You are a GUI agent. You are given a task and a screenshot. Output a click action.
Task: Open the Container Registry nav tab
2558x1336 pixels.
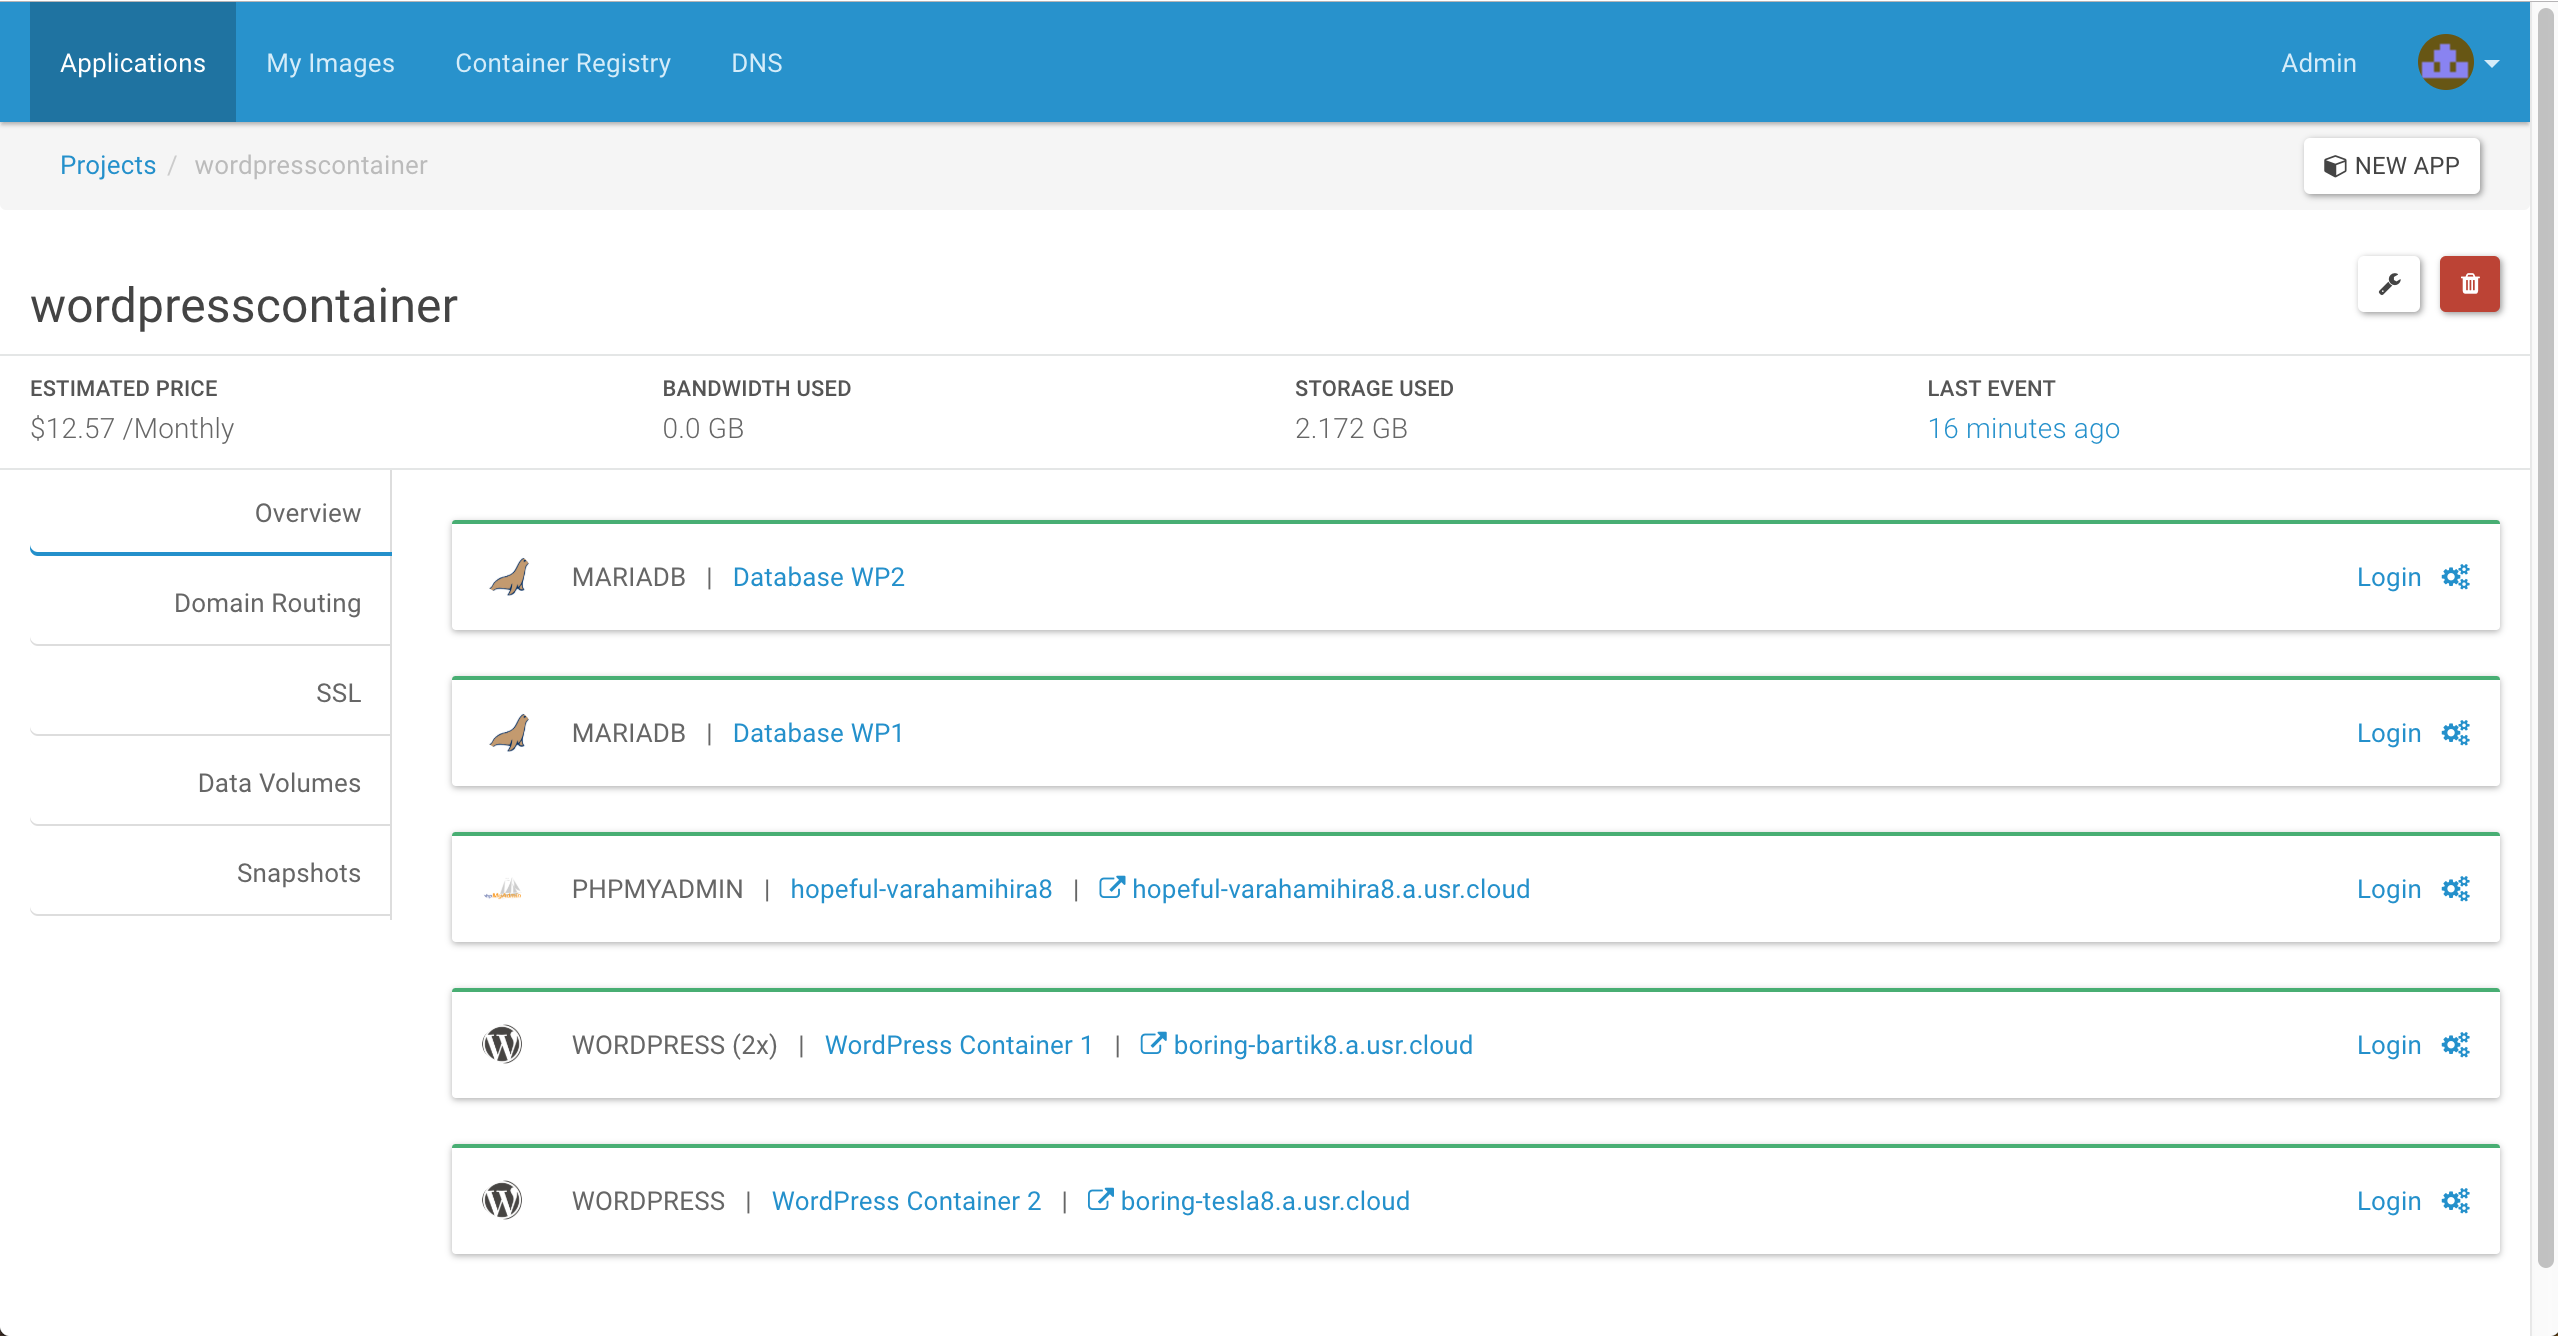563,63
